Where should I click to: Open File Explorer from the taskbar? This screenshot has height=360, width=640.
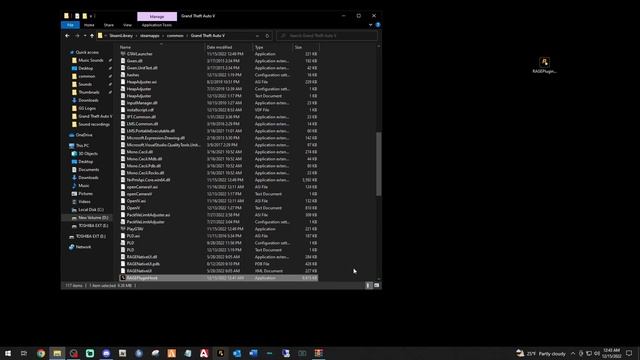pyautogui.click(x=57, y=353)
